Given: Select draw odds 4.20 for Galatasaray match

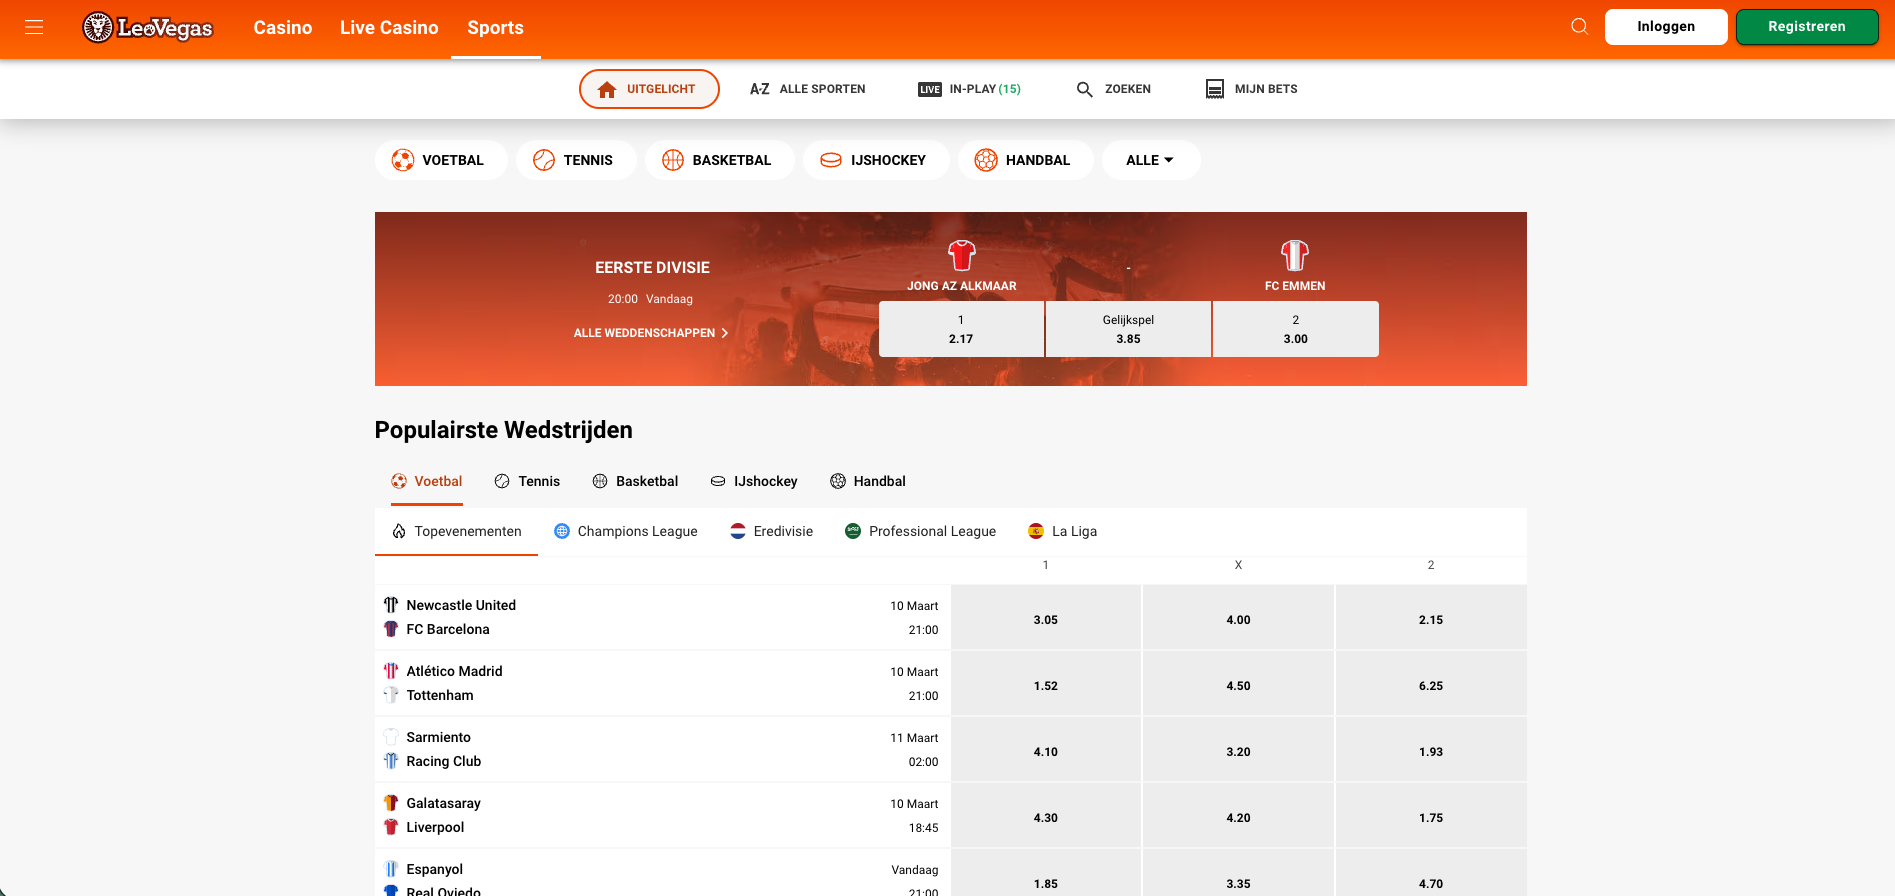Looking at the screenshot, I should coord(1238,816).
